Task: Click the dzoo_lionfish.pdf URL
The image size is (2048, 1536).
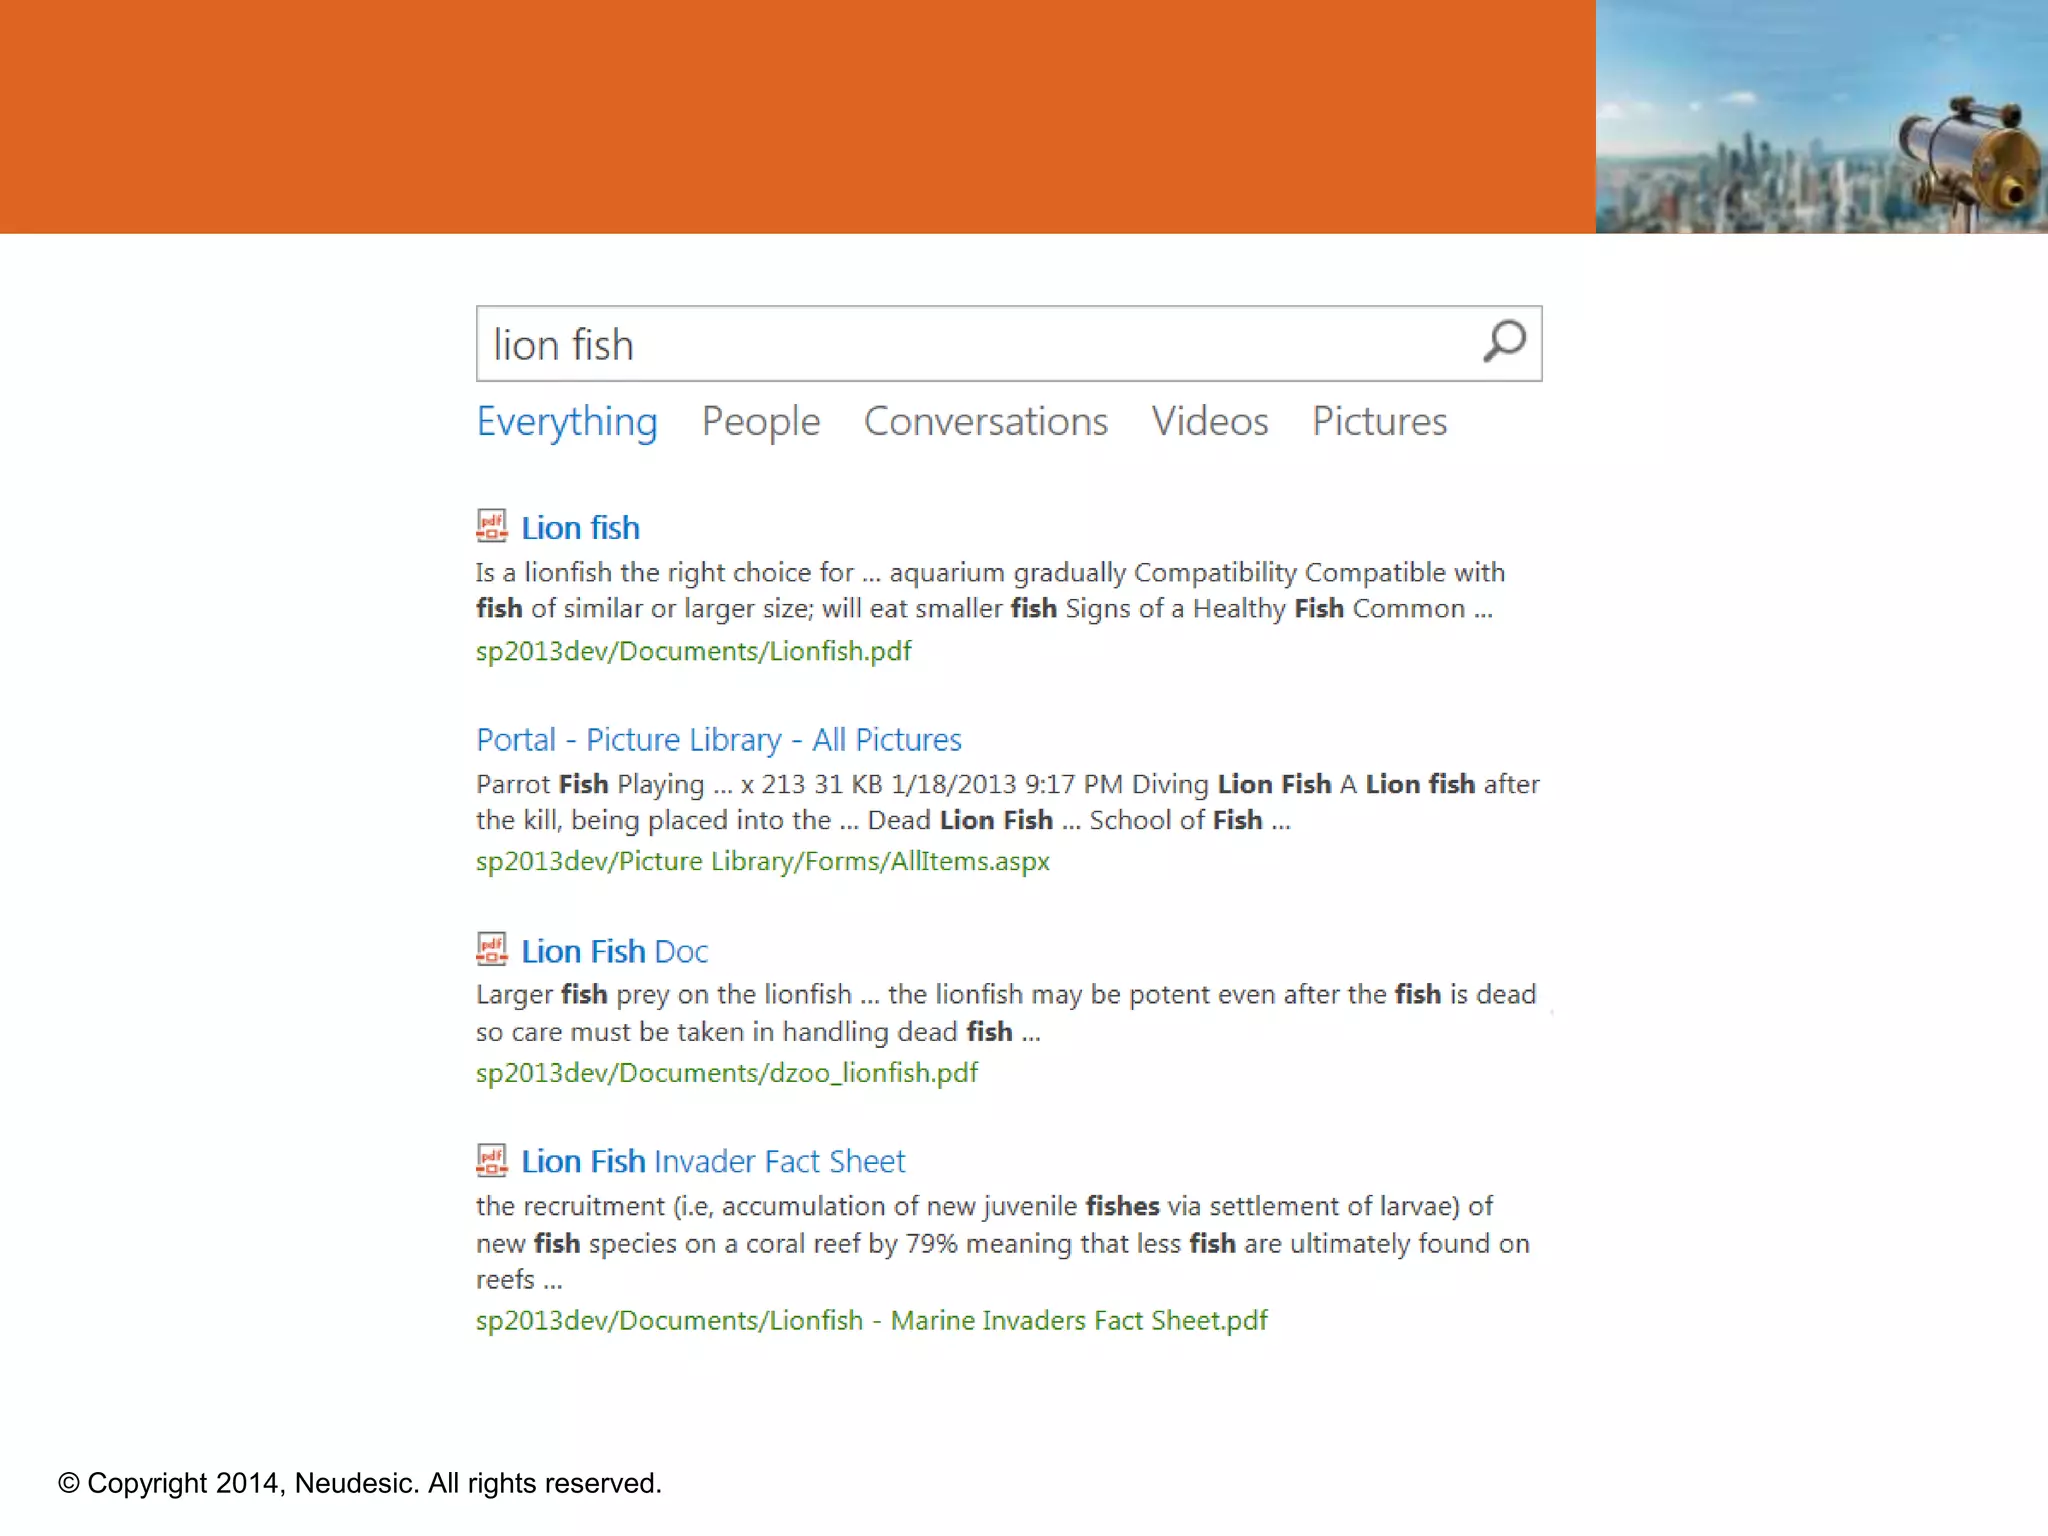Action: pyautogui.click(x=726, y=1073)
